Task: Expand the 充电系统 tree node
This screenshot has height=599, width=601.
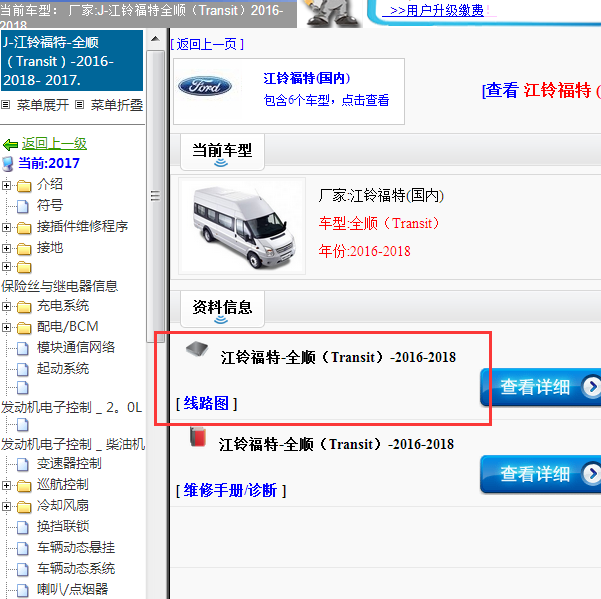Action: pos(6,306)
